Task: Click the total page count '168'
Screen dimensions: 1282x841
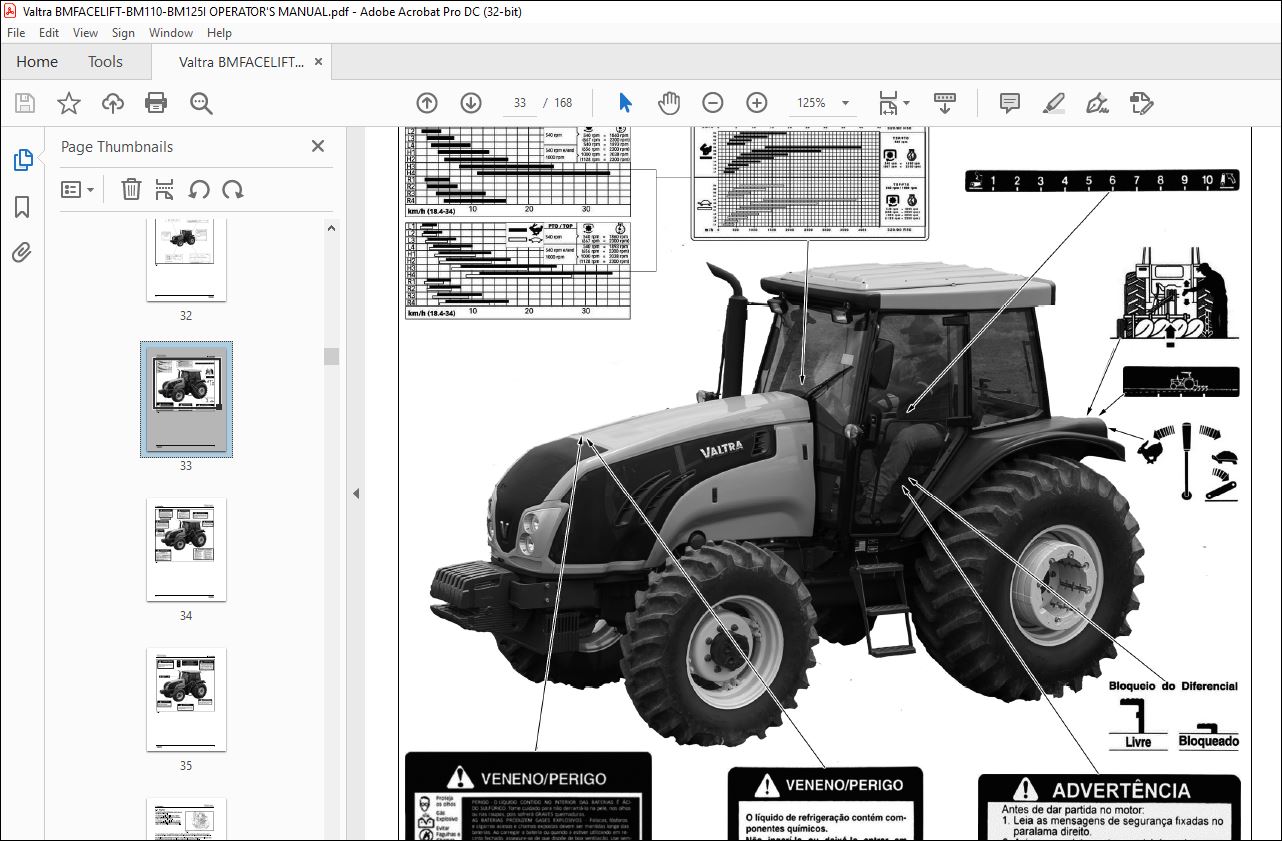Action: pos(563,103)
